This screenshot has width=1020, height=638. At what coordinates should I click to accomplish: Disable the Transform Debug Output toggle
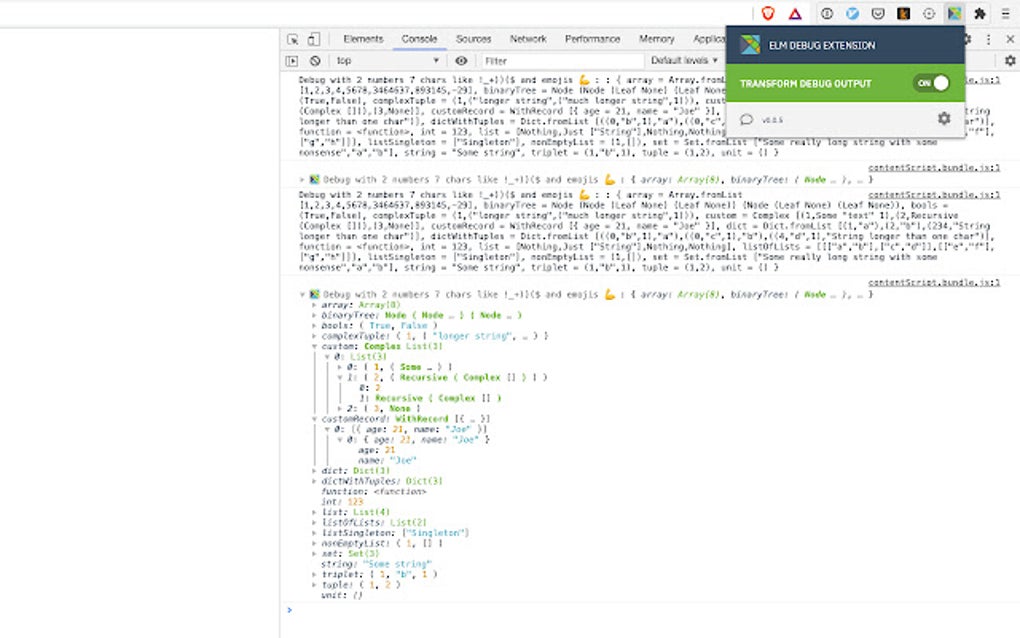932,83
